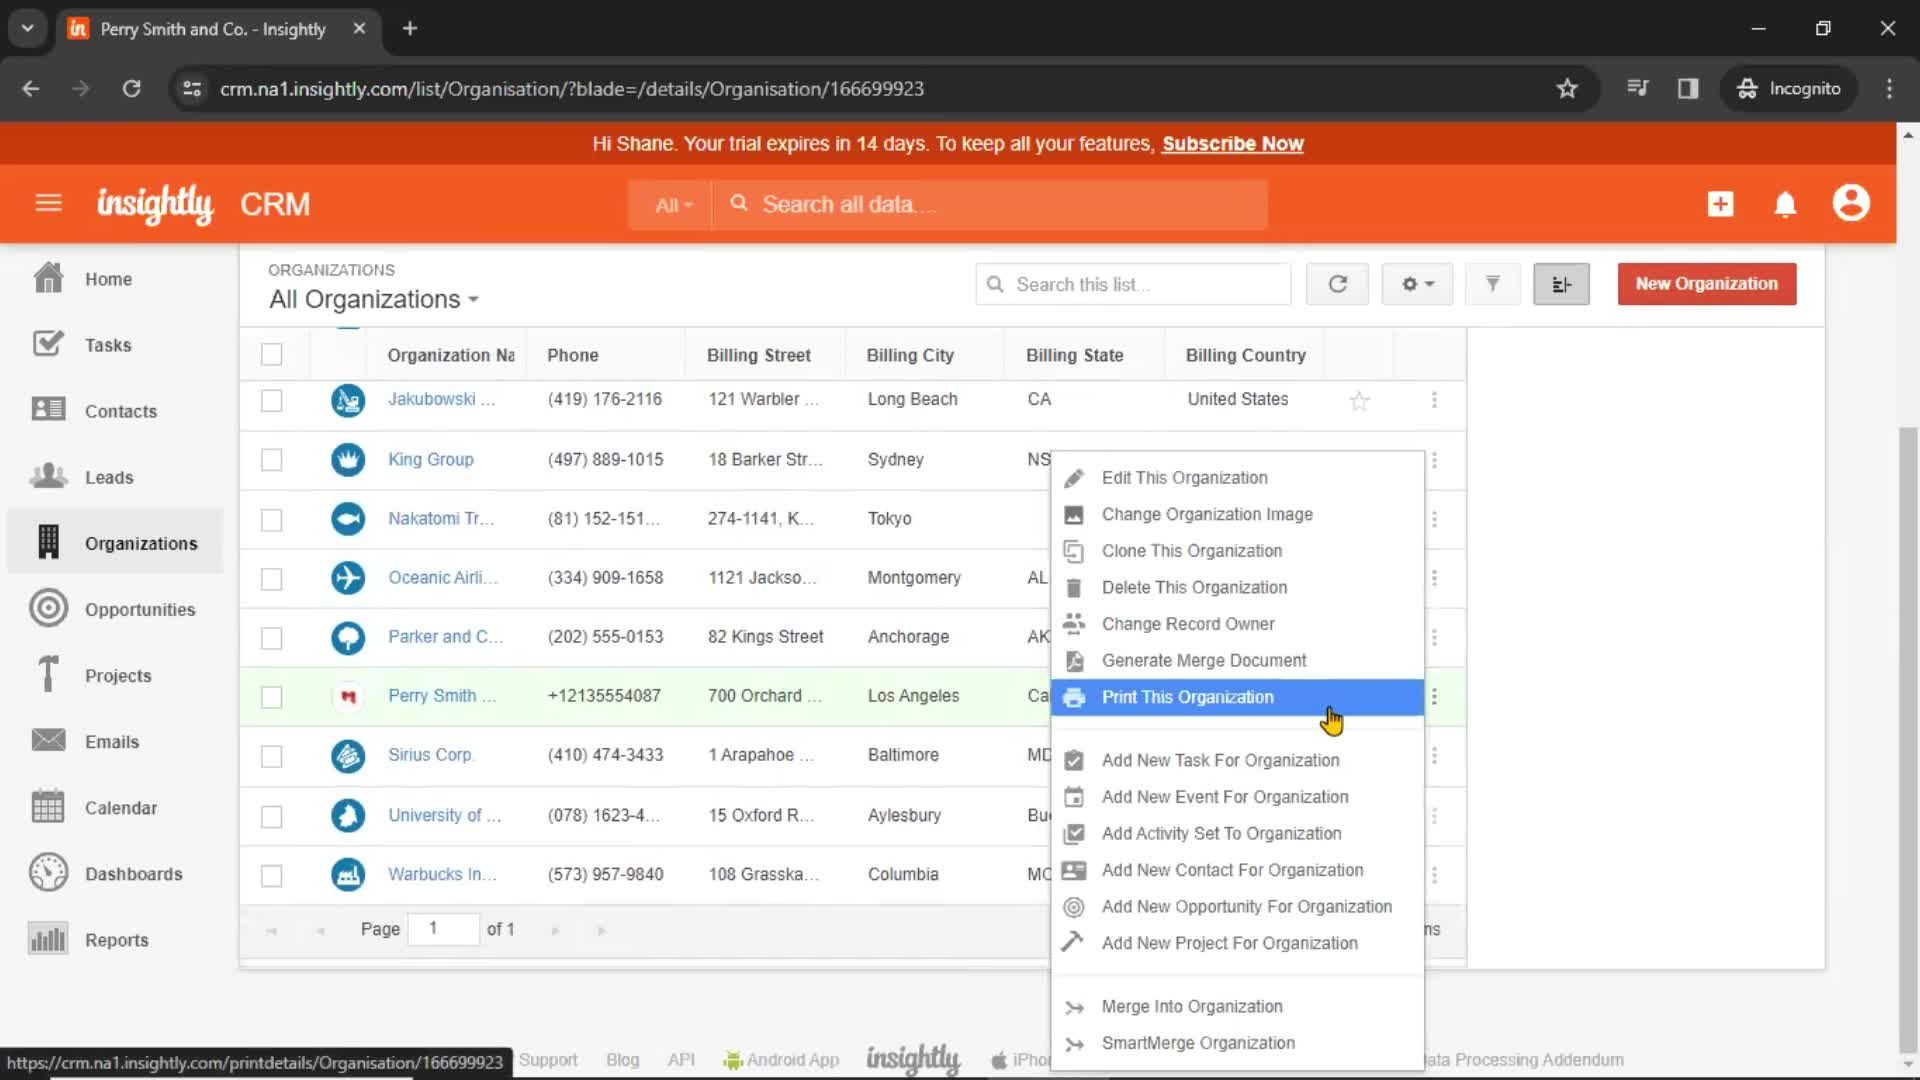Screen dimensions: 1920x1080
Task: Click the Nakatomi Trading logo icon
Action: point(348,519)
